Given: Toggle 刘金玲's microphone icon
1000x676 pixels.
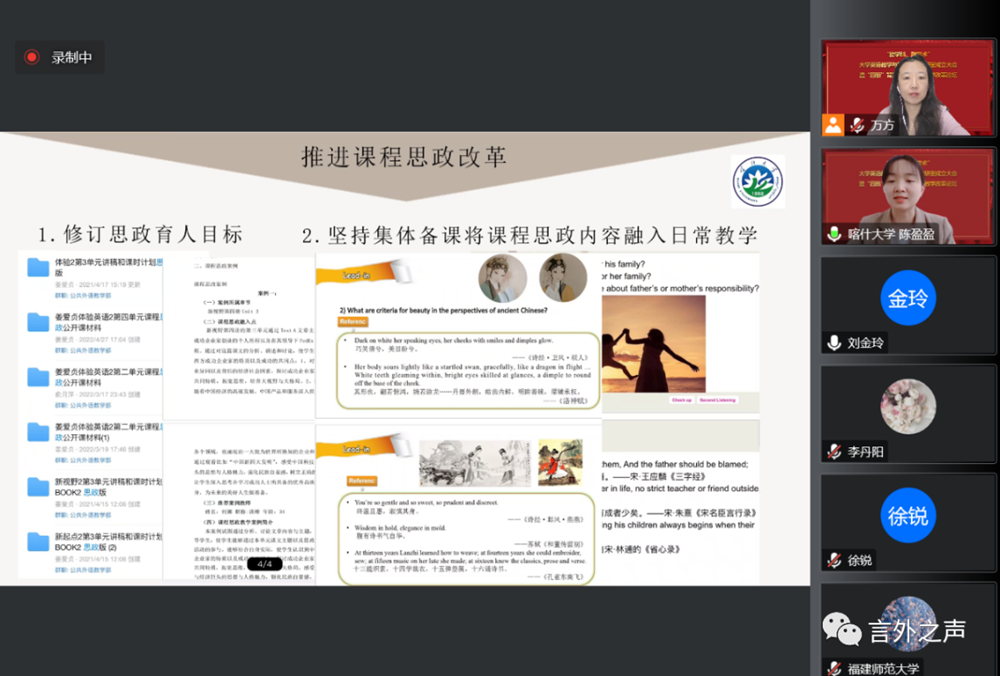Looking at the screenshot, I should pyautogui.click(x=834, y=342).
